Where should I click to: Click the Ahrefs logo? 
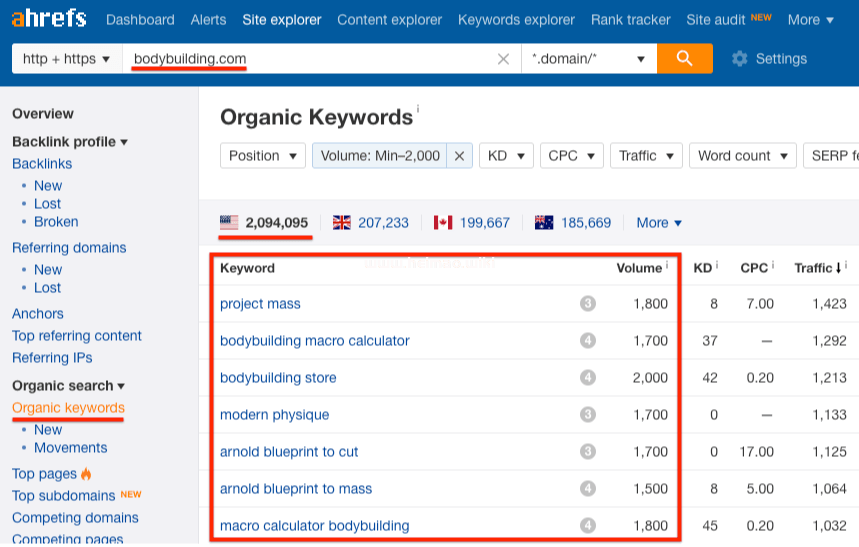pos(49,19)
